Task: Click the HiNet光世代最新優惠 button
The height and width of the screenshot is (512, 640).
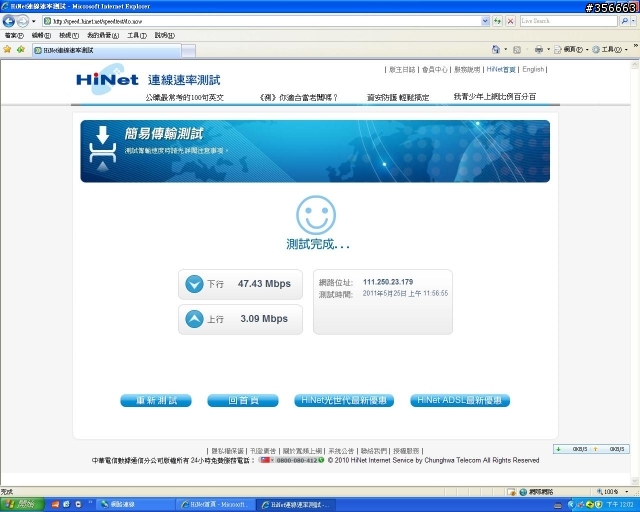Action: [x=344, y=401]
